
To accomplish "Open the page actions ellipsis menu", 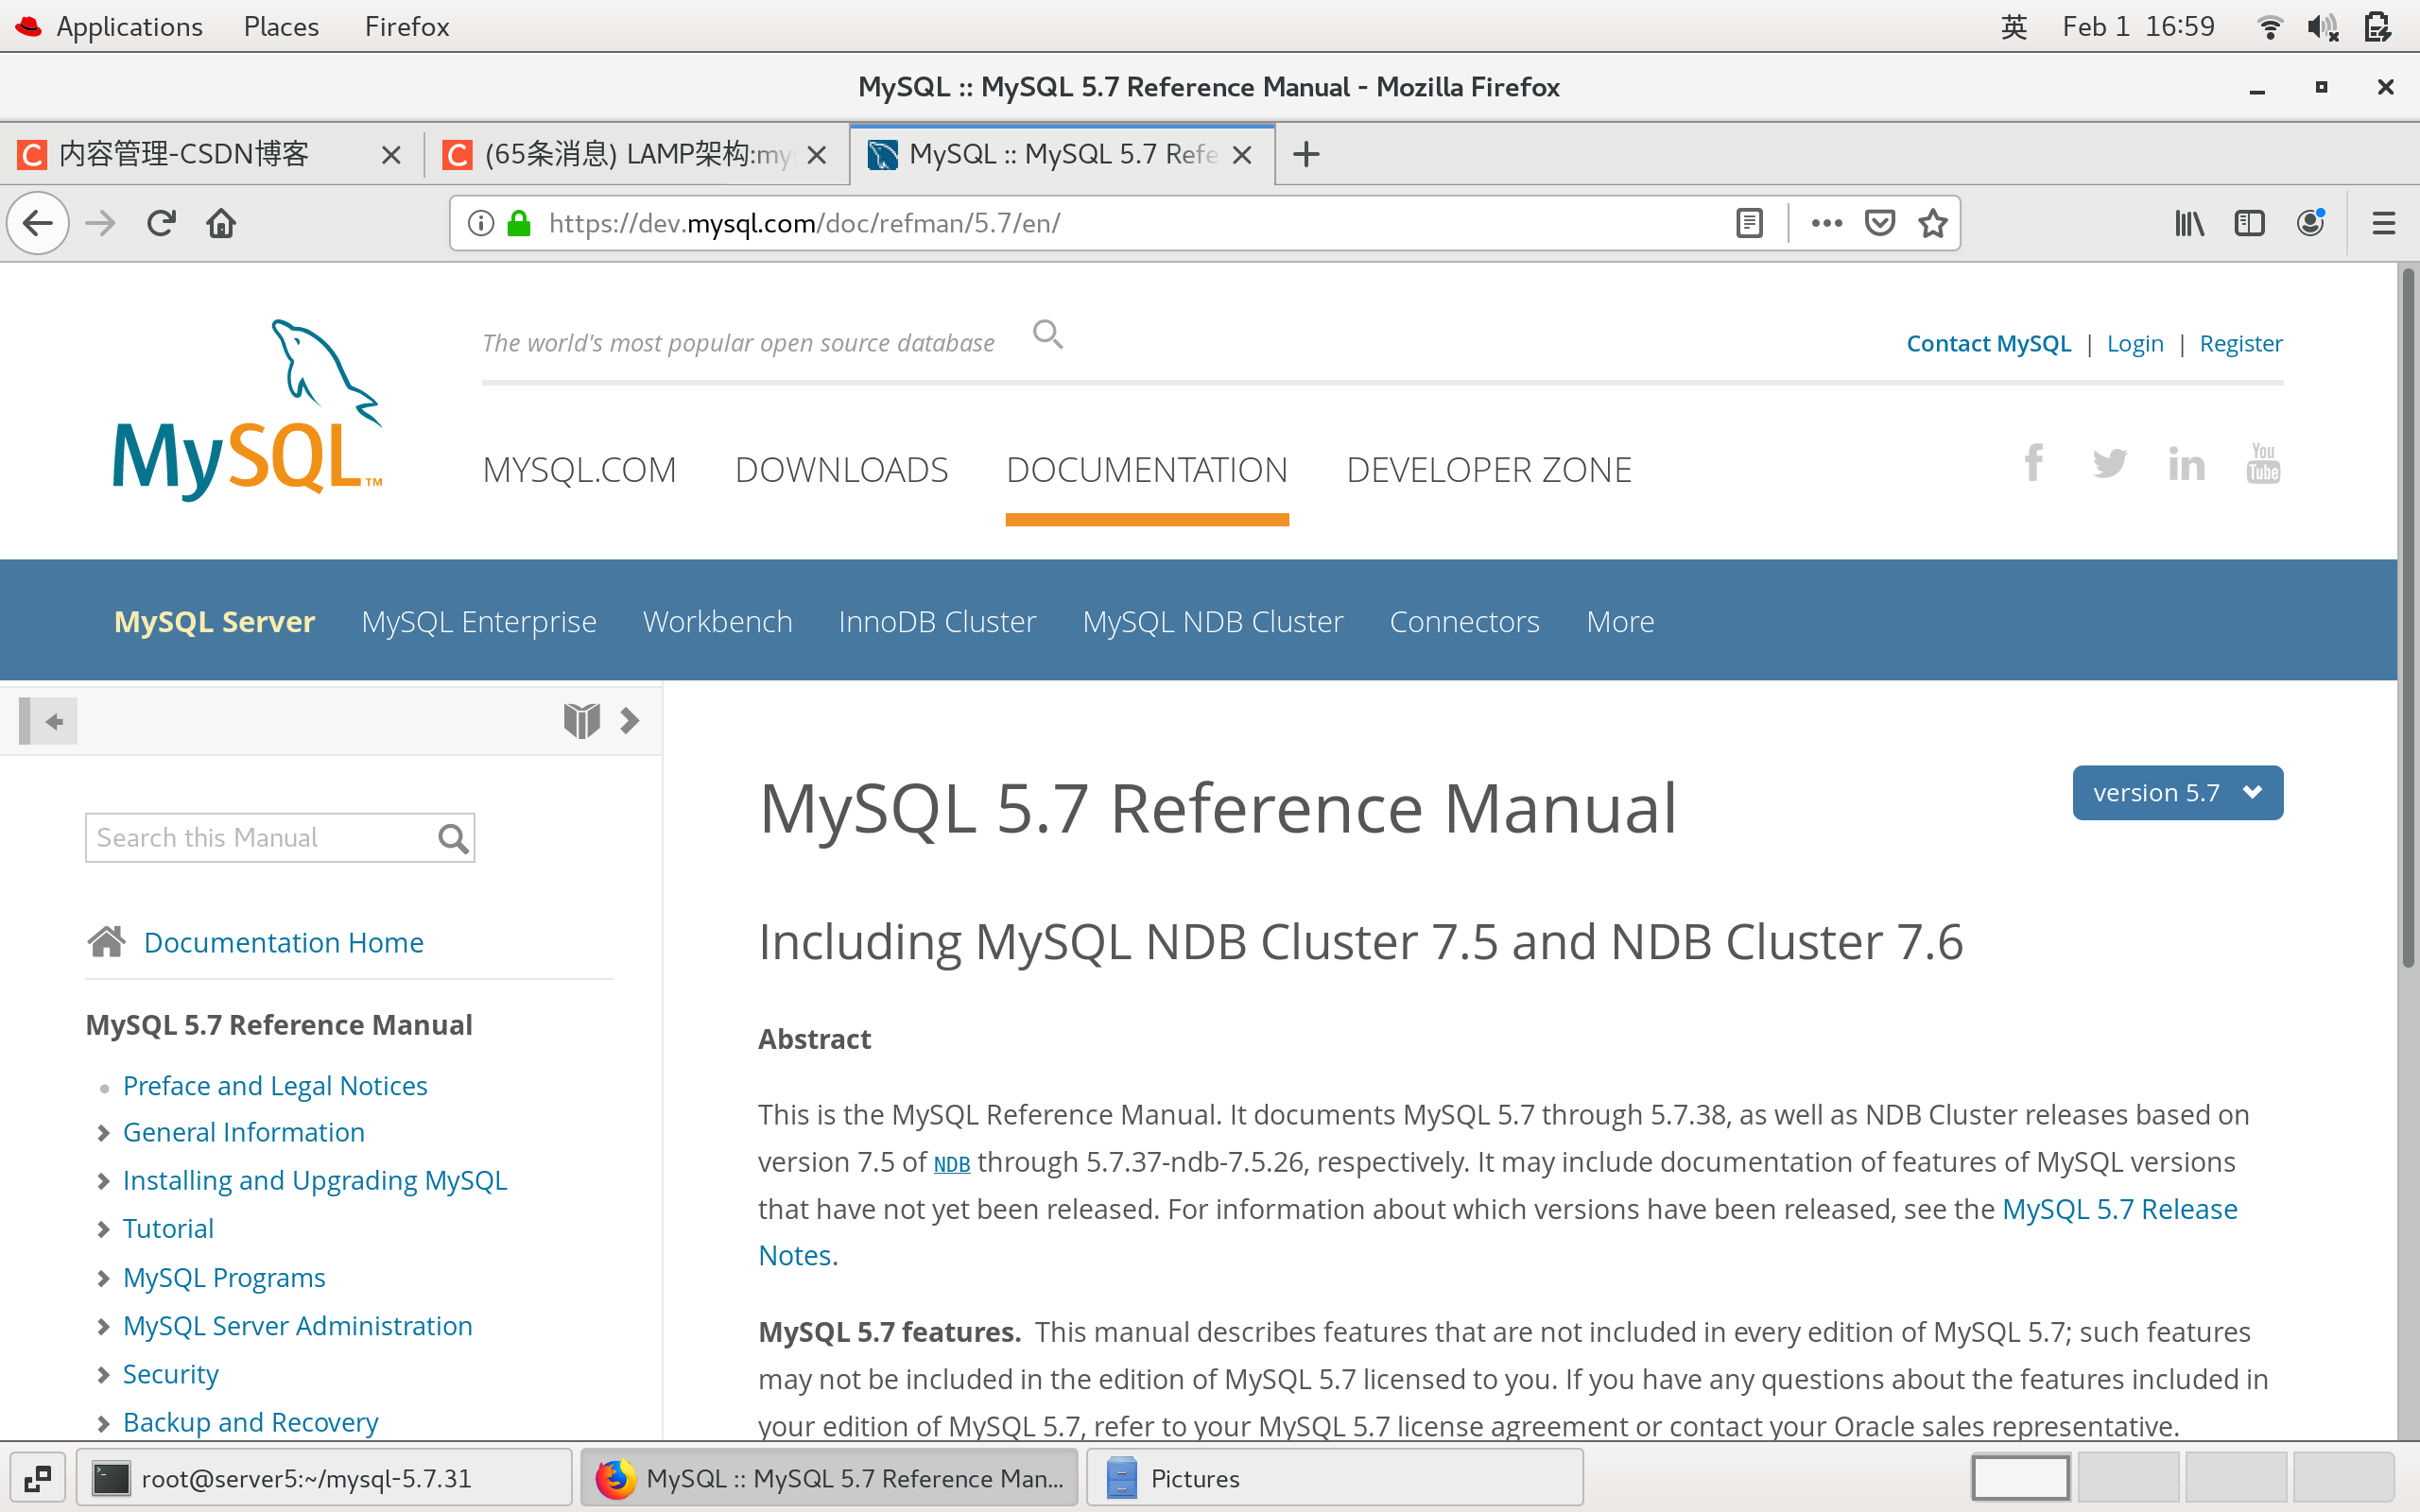I will (x=1826, y=223).
